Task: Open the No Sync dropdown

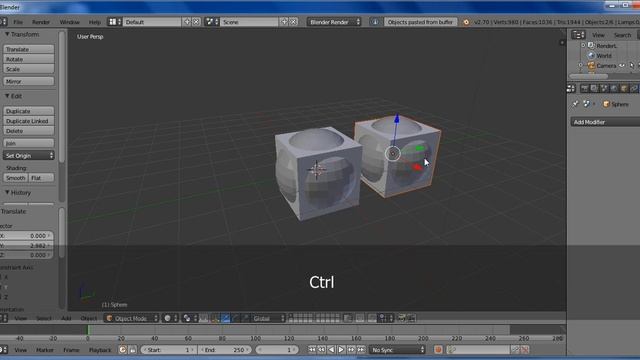Action: point(398,350)
